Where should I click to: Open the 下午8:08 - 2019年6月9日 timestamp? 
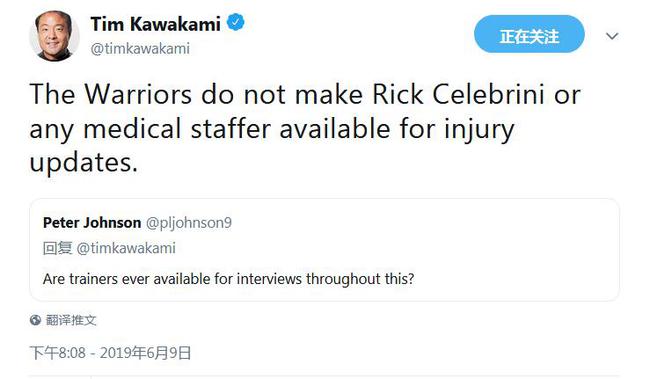[x=110, y=353]
